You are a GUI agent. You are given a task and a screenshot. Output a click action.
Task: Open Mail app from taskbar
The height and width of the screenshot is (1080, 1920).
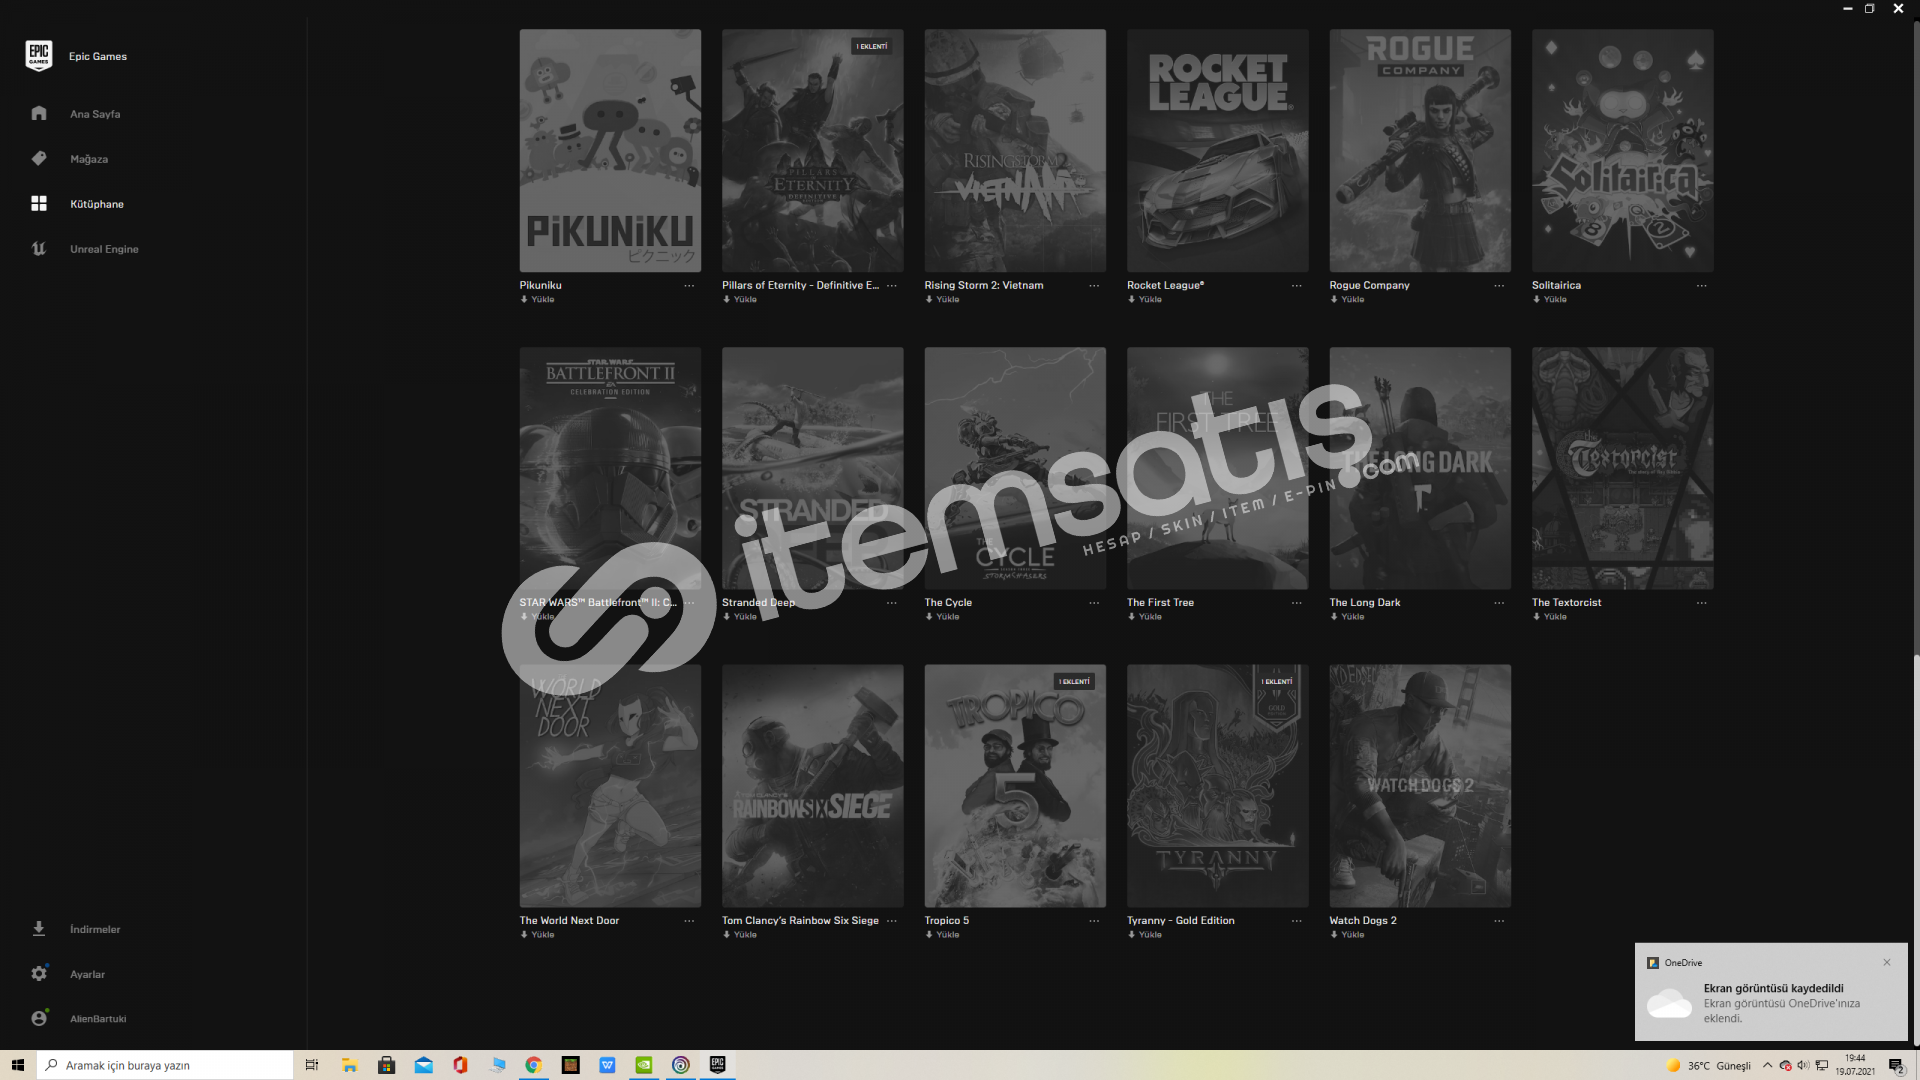[423, 1065]
